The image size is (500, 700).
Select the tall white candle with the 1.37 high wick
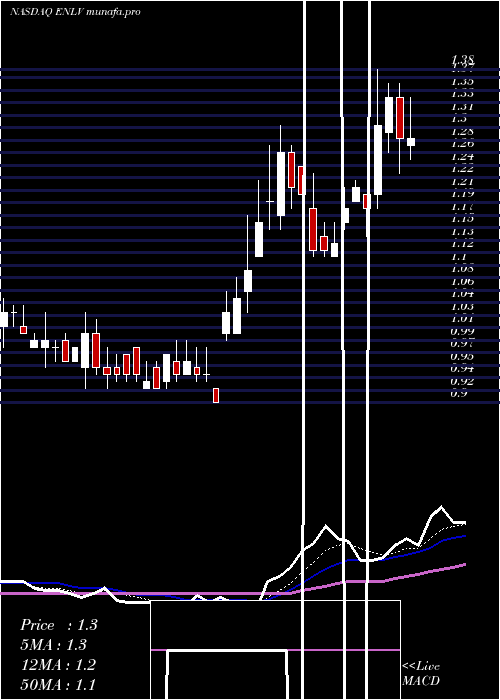pyautogui.click(x=378, y=160)
